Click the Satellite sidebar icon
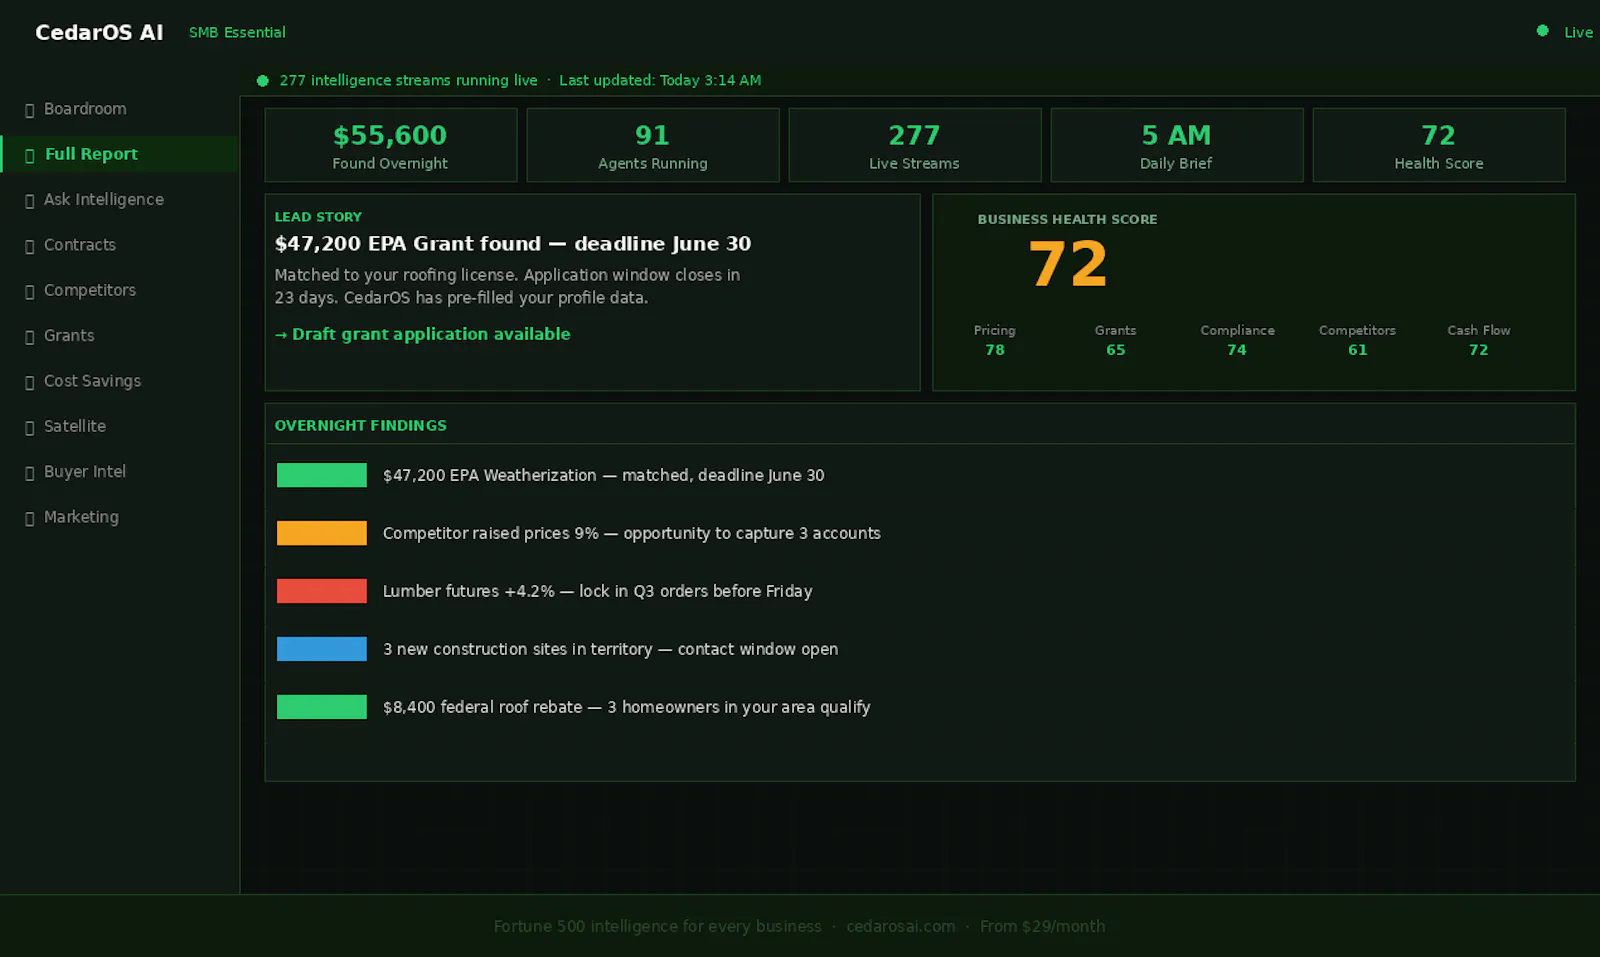The width and height of the screenshot is (1600, 957). 30,427
